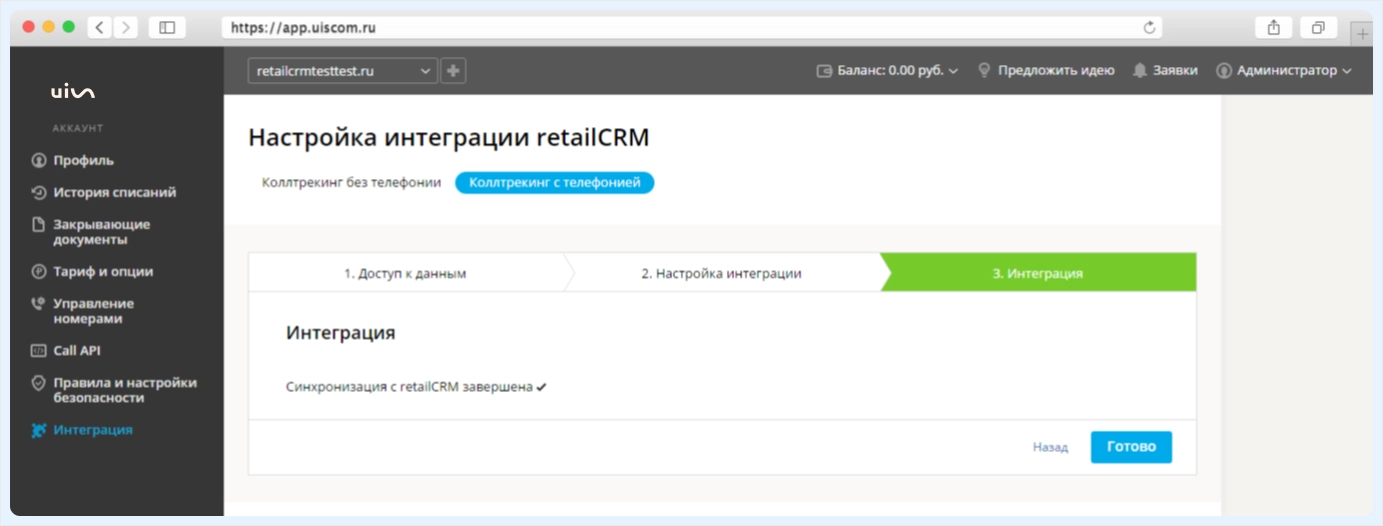Screen dimensions: 1383x526
Task: Click the Call API icon
Action: pos(39,351)
